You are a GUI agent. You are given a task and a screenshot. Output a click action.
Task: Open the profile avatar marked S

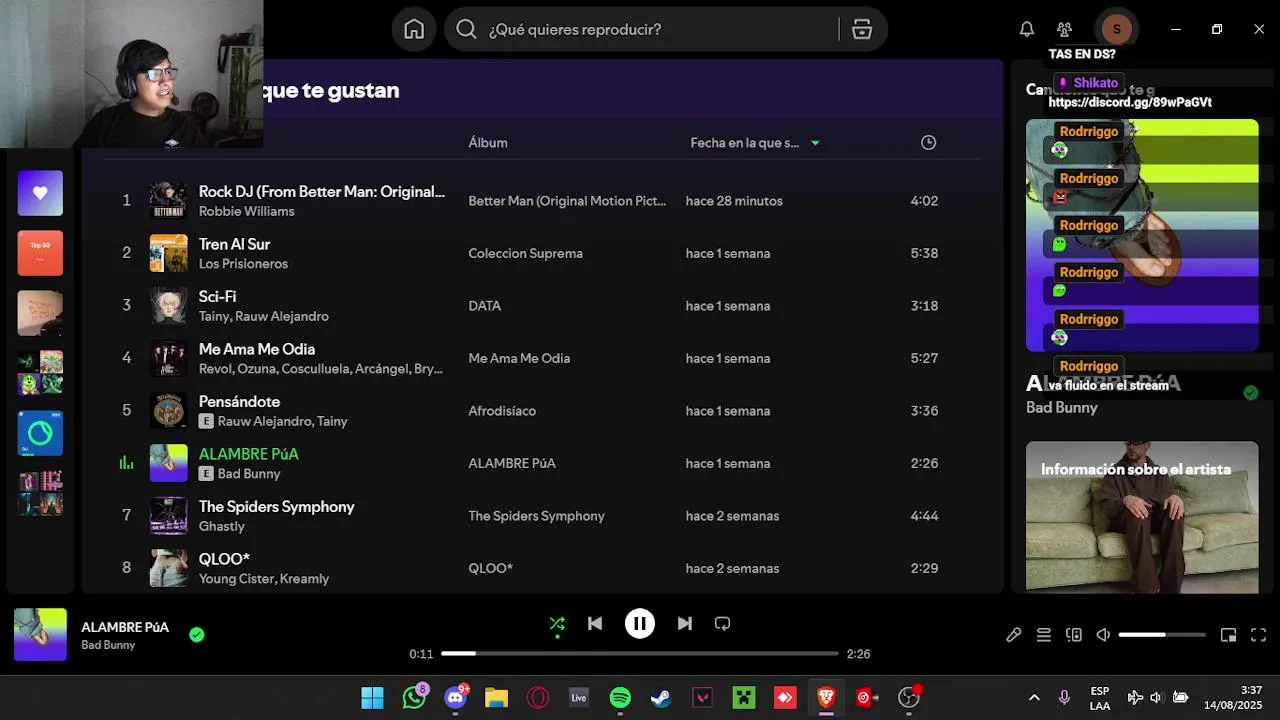pos(1116,29)
